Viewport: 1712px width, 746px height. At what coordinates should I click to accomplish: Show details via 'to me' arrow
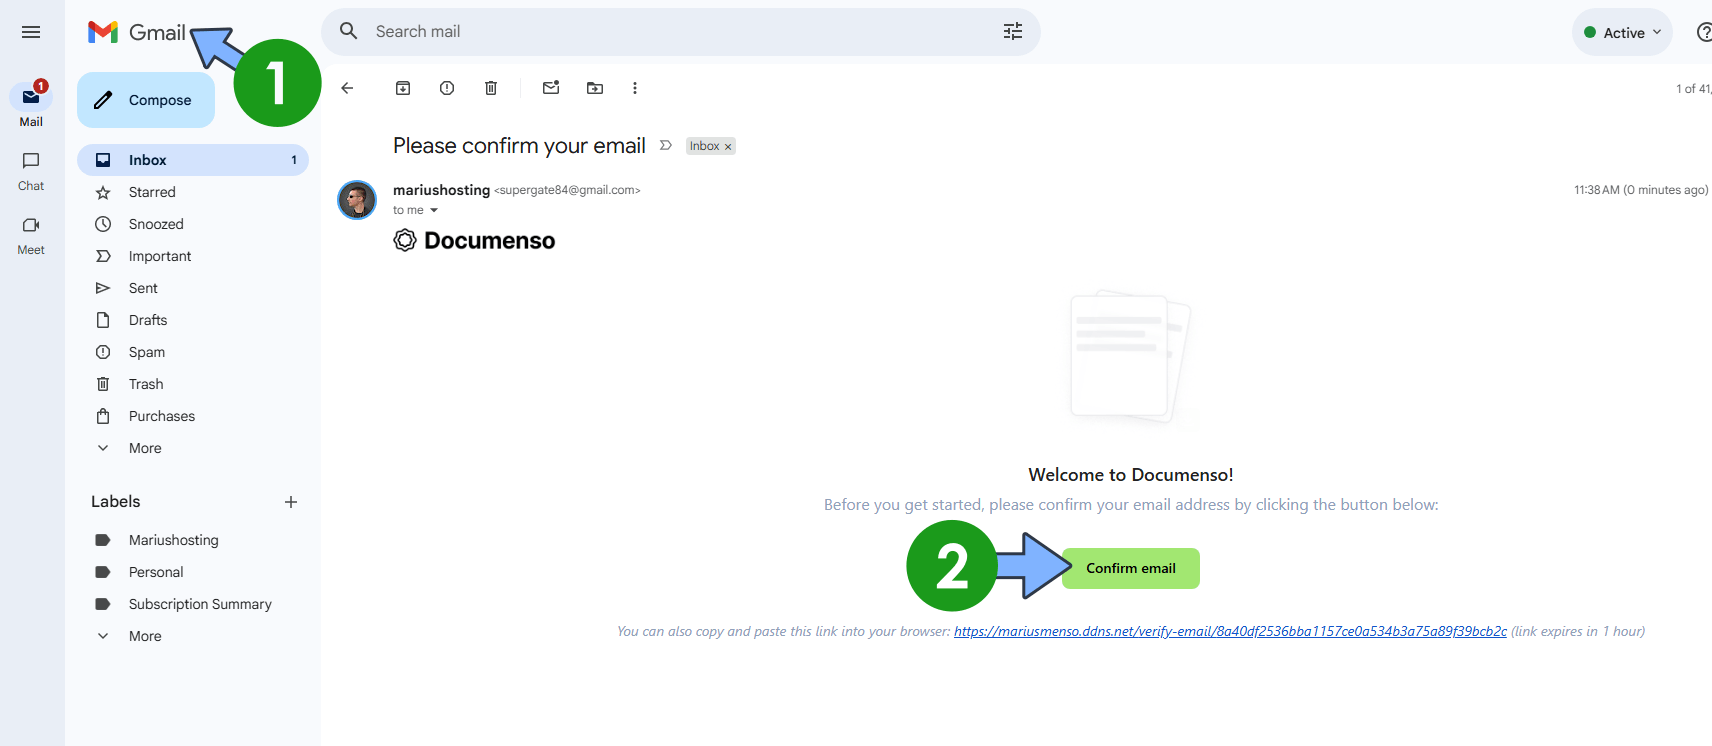[x=434, y=210]
